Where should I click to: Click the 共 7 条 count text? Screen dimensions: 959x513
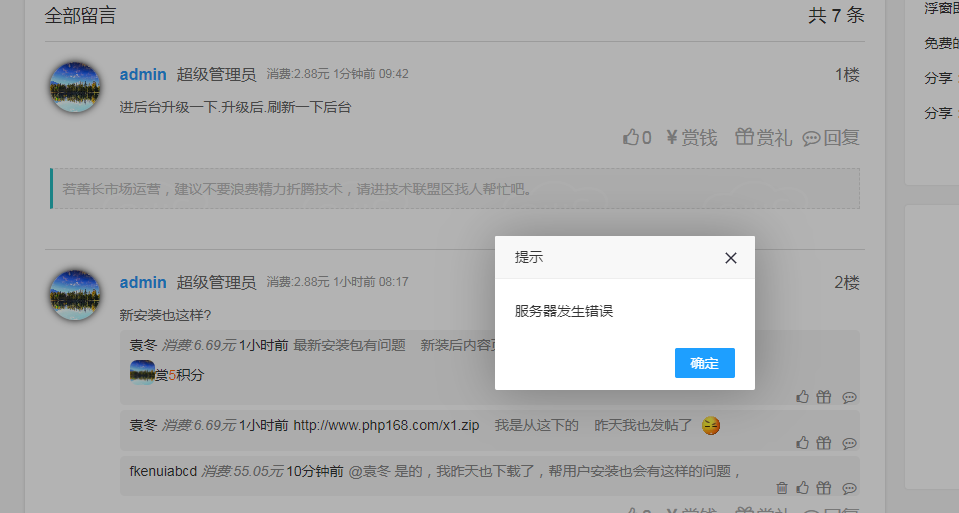(x=836, y=15)
